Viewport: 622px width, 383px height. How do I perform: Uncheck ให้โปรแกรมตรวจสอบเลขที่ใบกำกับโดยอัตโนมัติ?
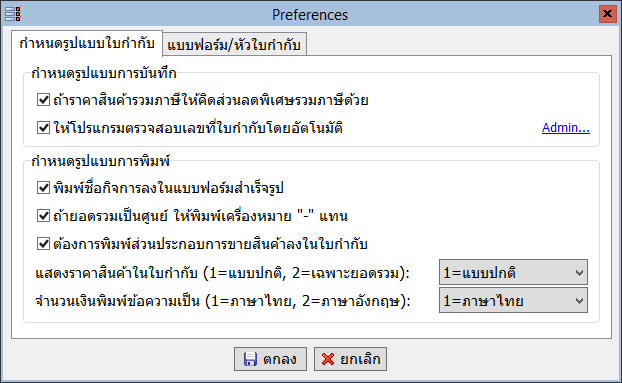tap(43, 128)
